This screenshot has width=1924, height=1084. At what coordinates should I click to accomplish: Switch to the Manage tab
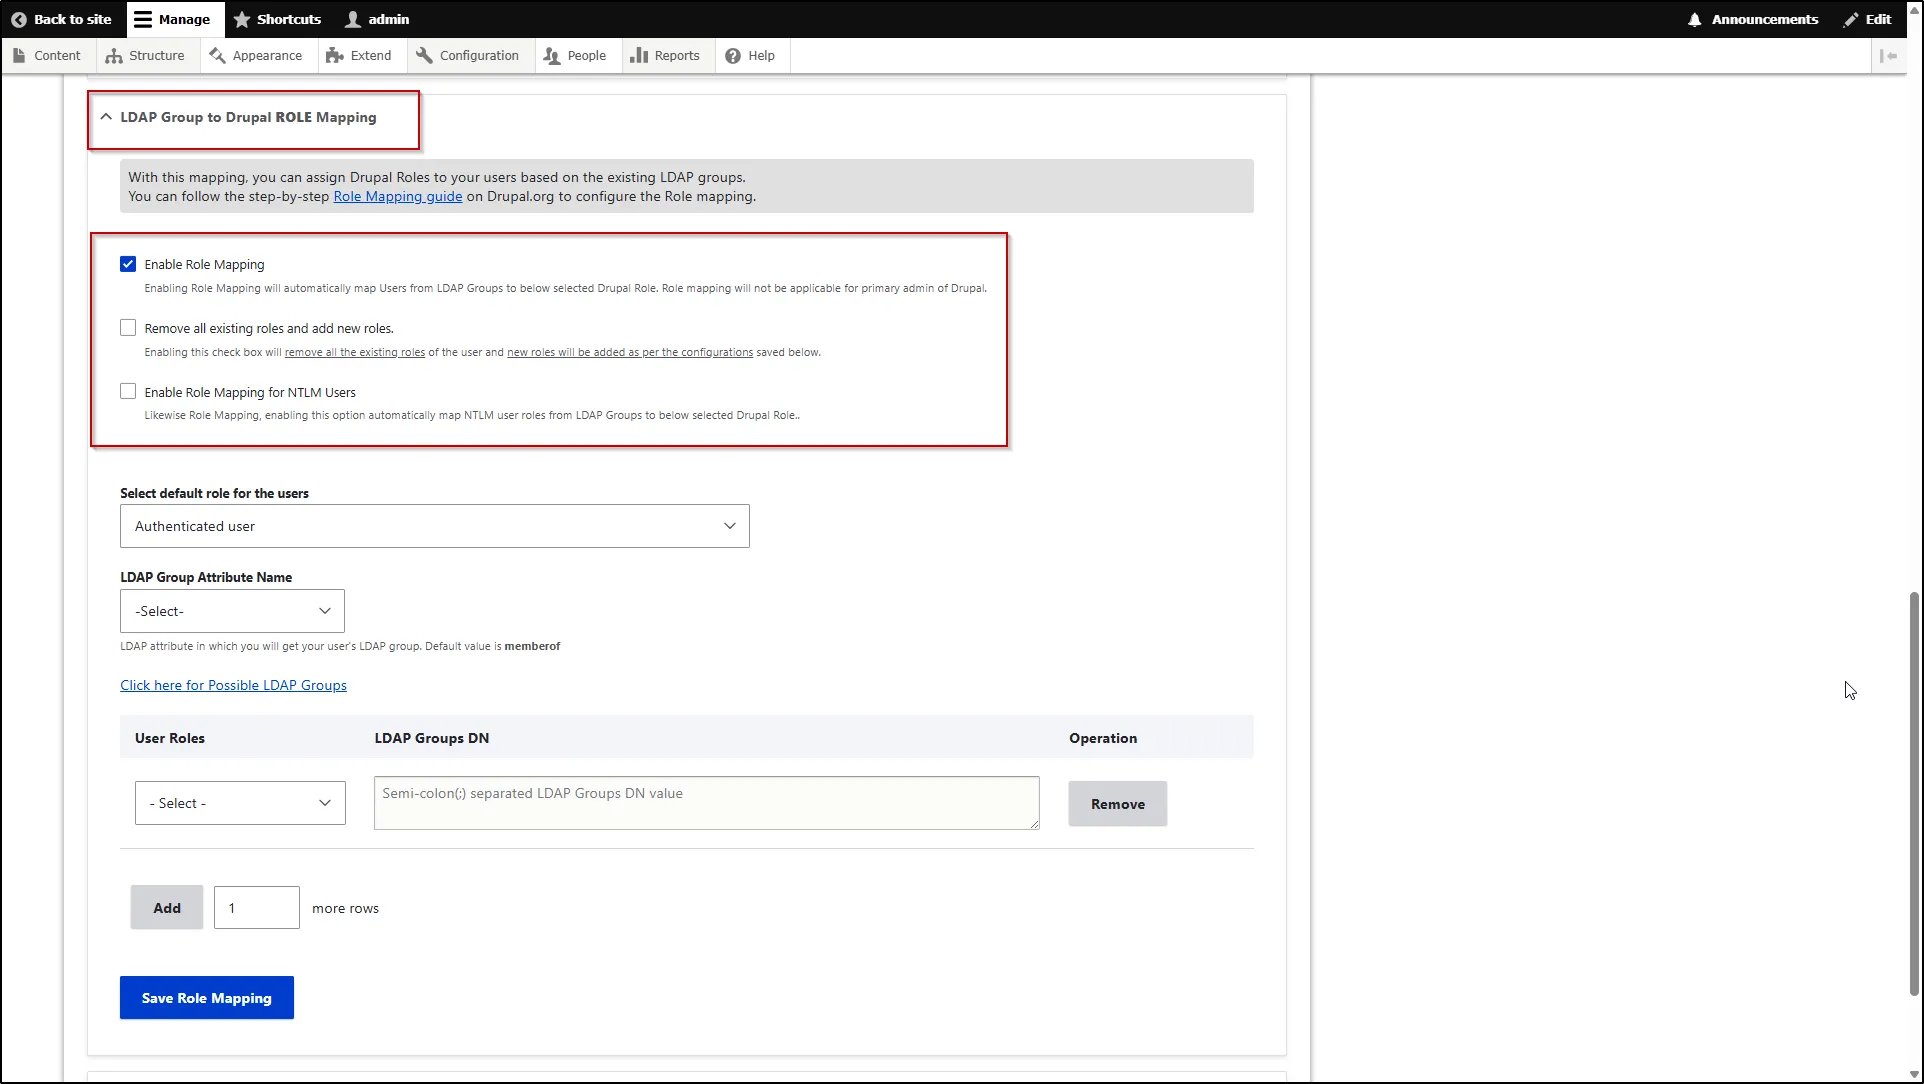[x=173, y=19]
